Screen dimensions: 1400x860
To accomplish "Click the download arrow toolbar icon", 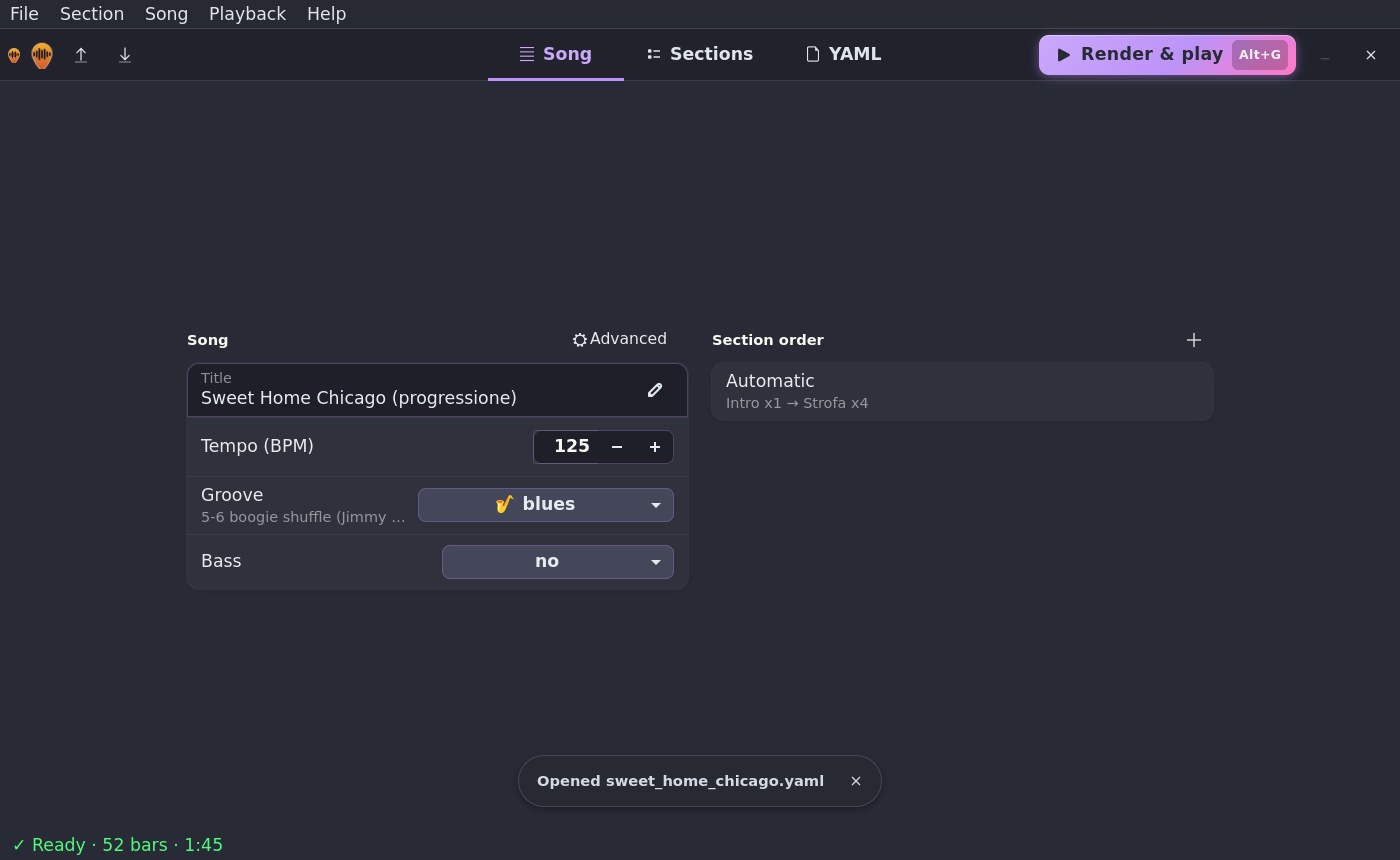I will [125, 55].
